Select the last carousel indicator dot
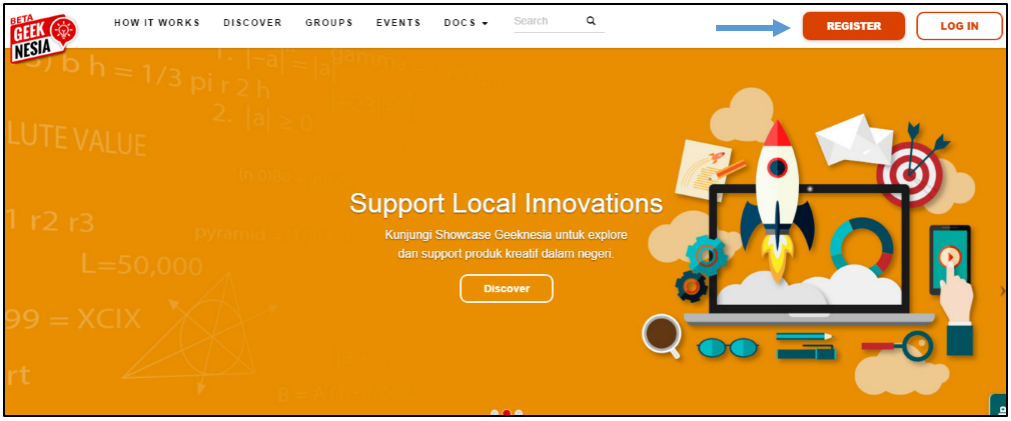Viewport: 1011px width, 421px height. click(519, 413)
